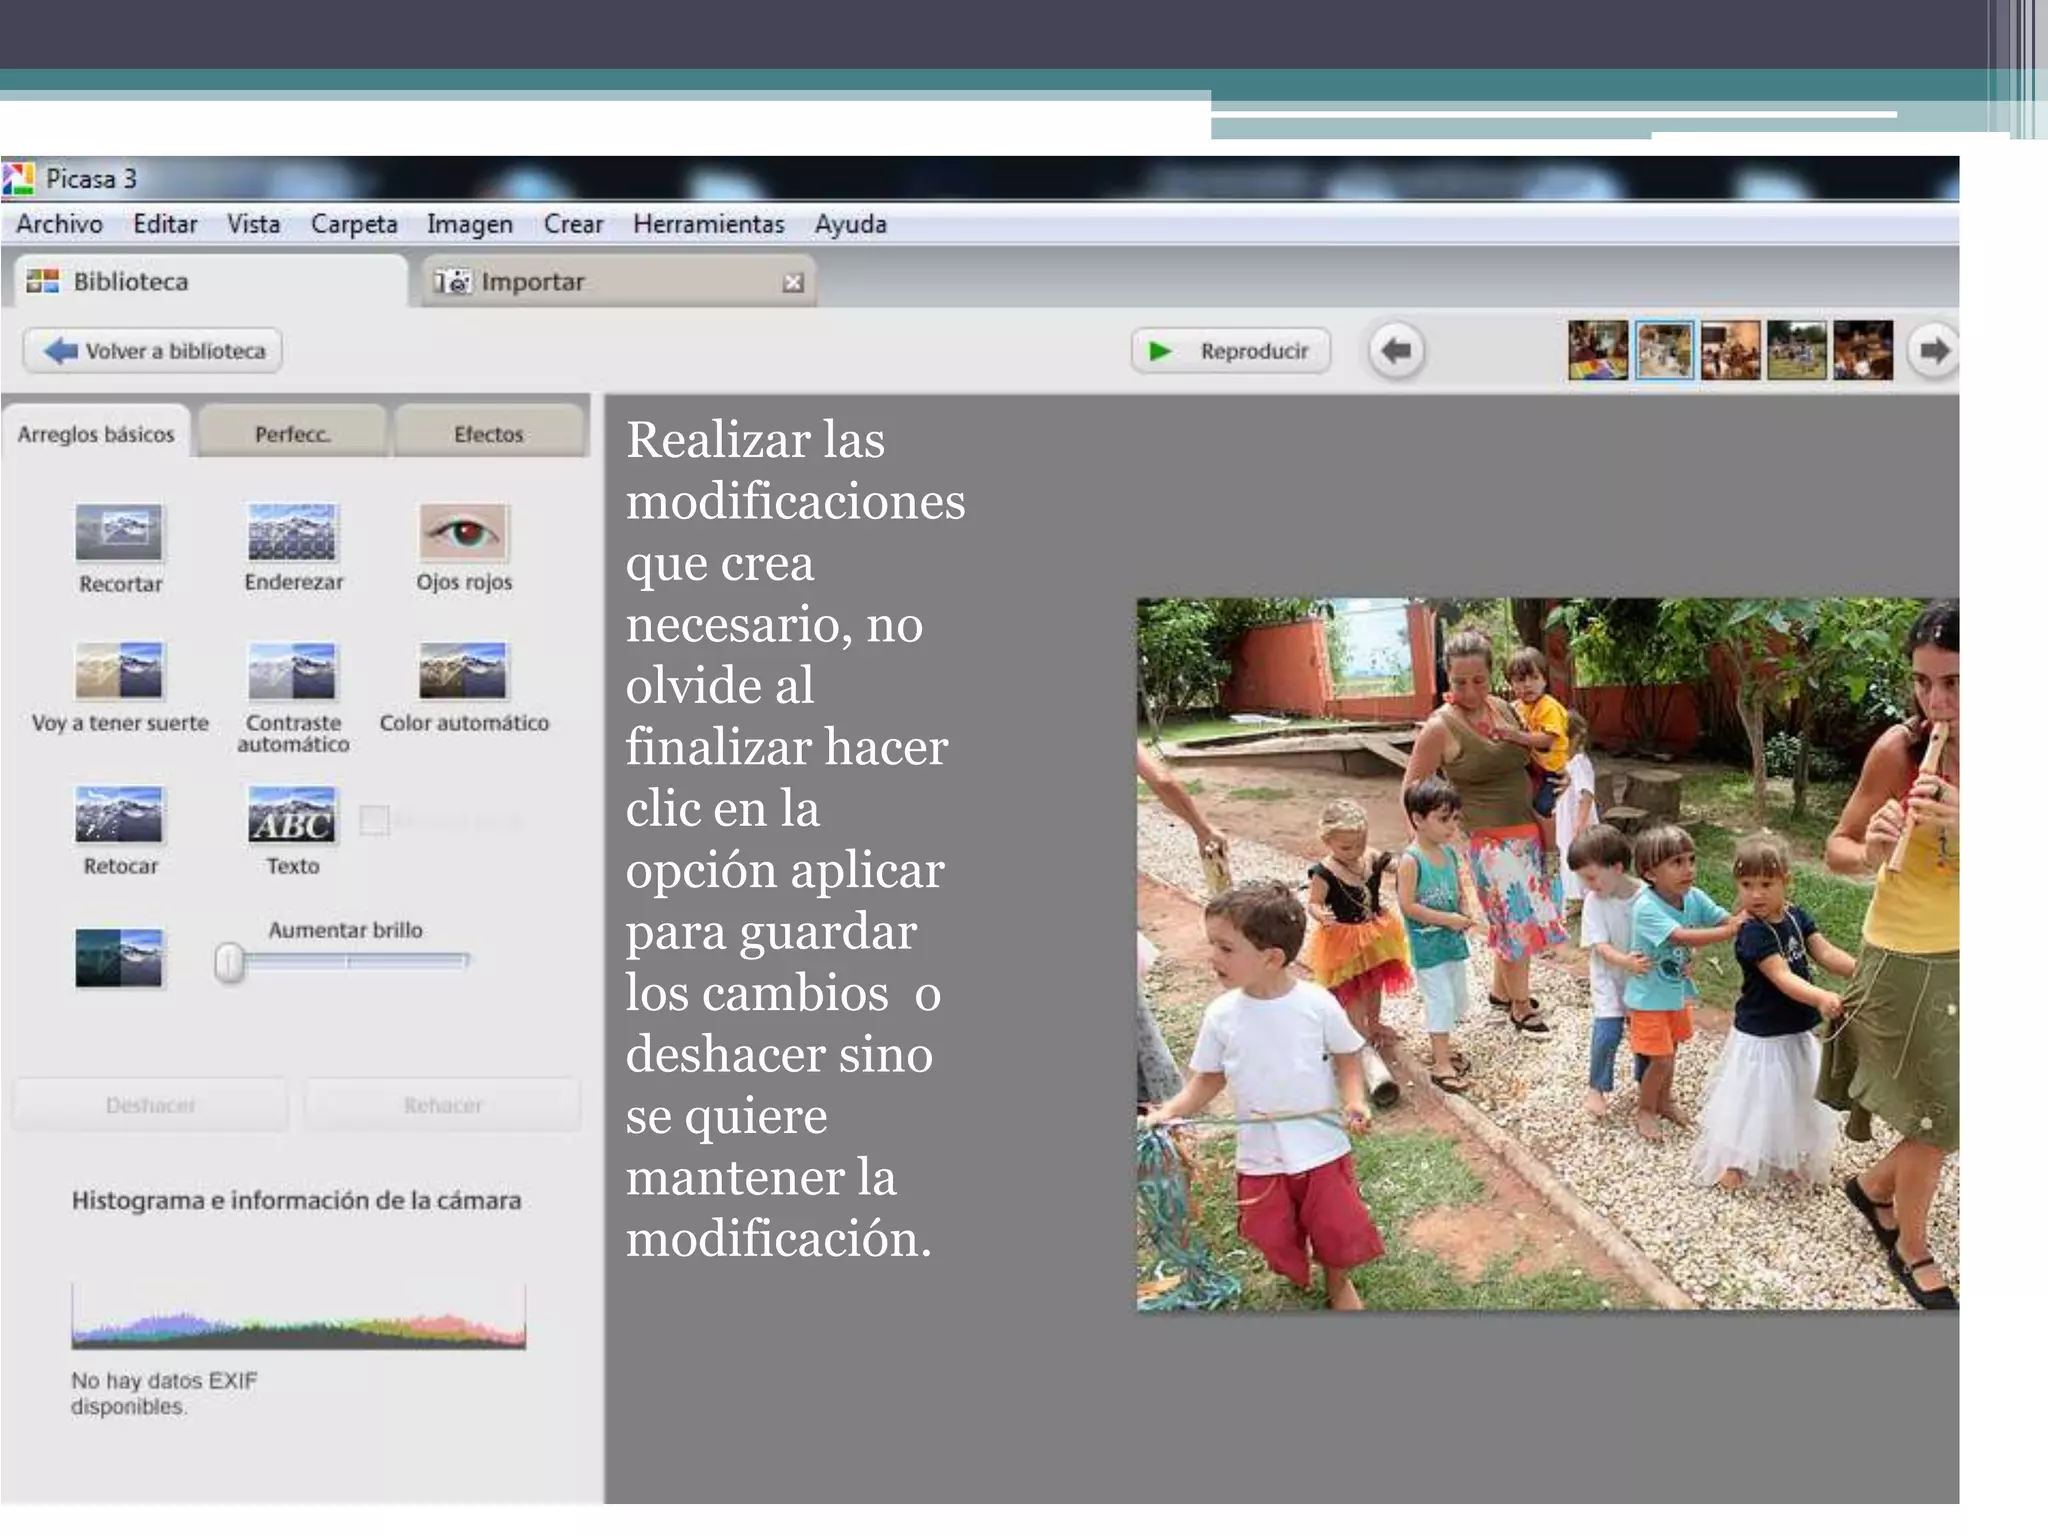Screen dimensions: 2048x1536
Task: Open the Crear menu
Action: click(x=573, y=224)
